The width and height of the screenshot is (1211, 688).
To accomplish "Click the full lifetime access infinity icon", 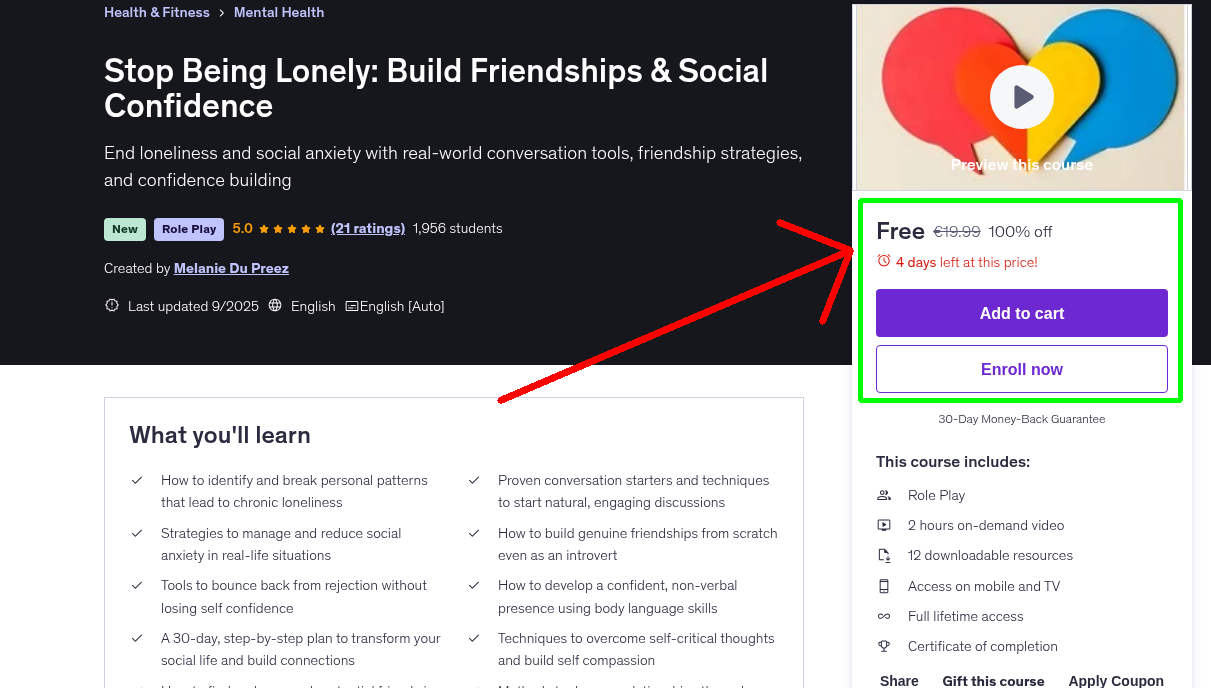I will point(884,616).
